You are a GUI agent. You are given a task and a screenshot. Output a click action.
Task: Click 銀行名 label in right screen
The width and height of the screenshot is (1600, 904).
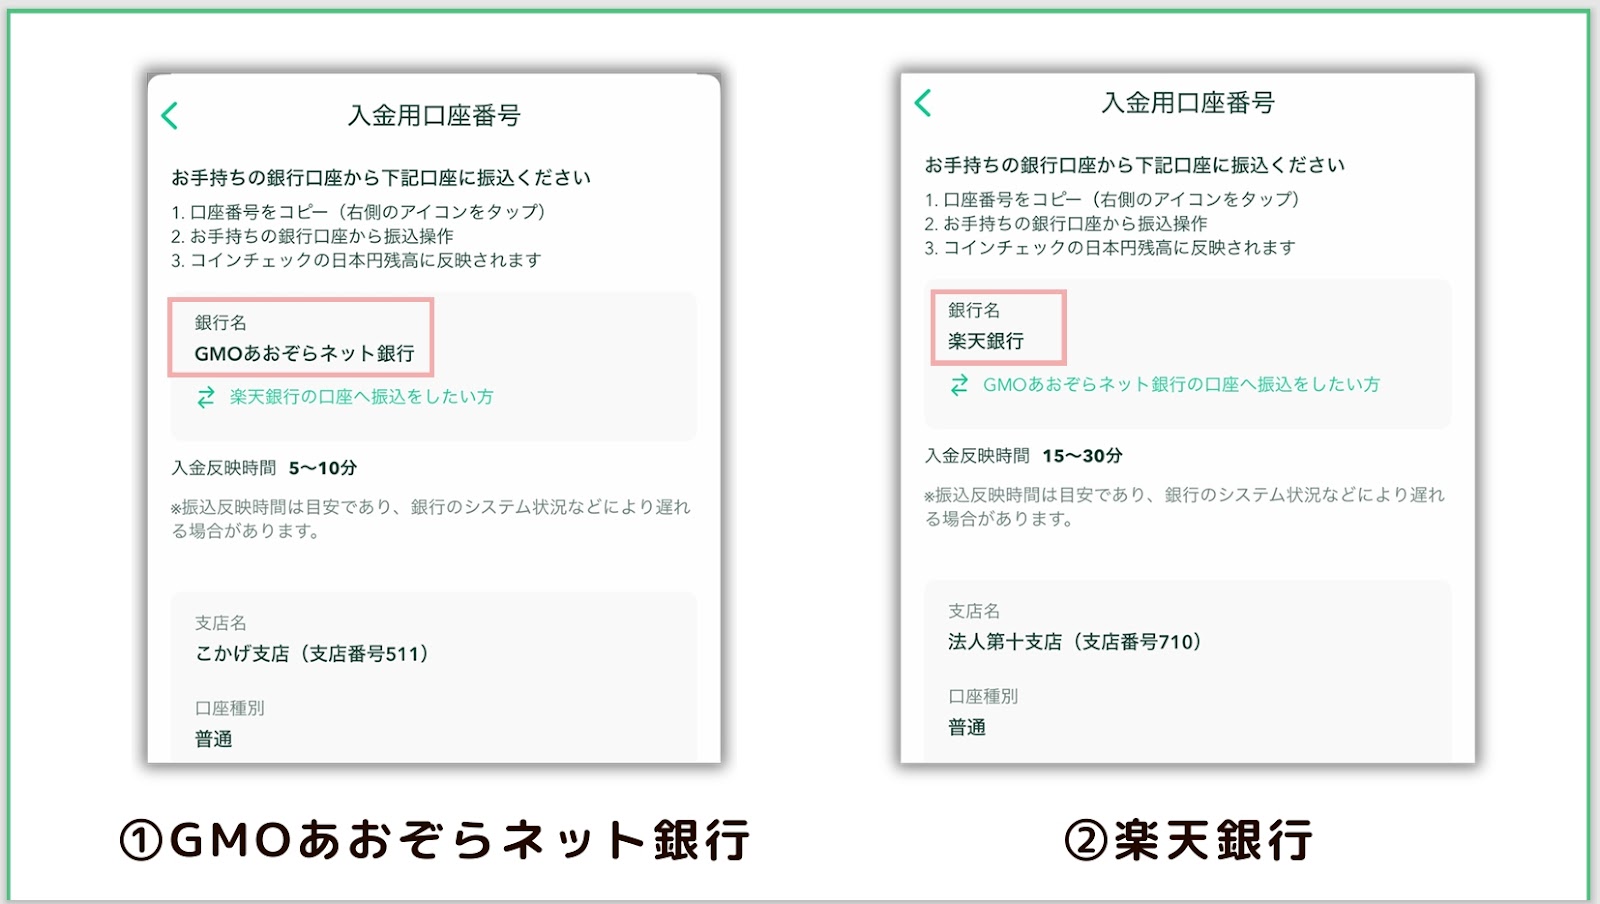[x=974, y=311]
